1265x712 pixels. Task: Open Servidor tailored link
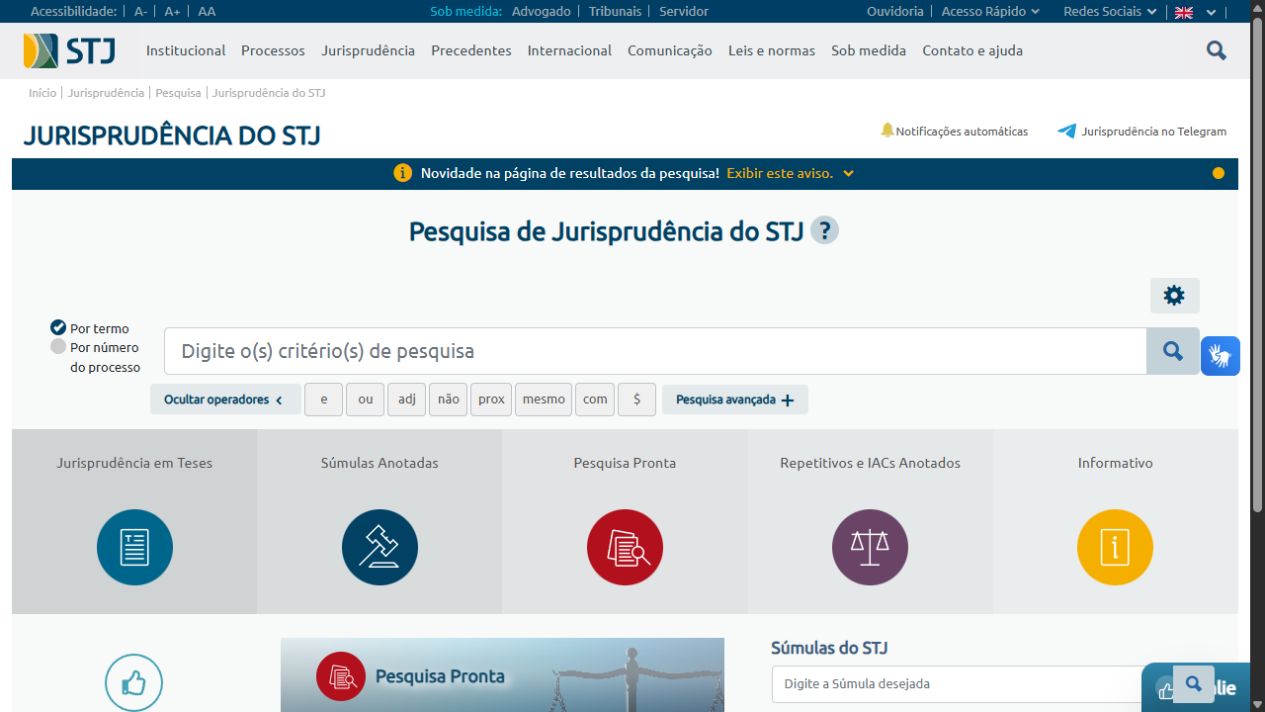(683, 12)
